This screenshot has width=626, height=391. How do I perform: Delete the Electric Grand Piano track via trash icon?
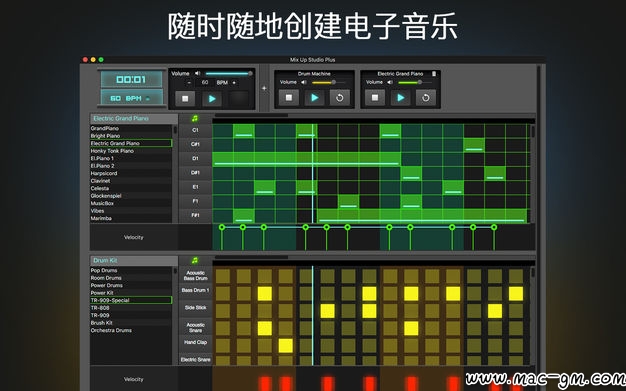click(434, 73)
